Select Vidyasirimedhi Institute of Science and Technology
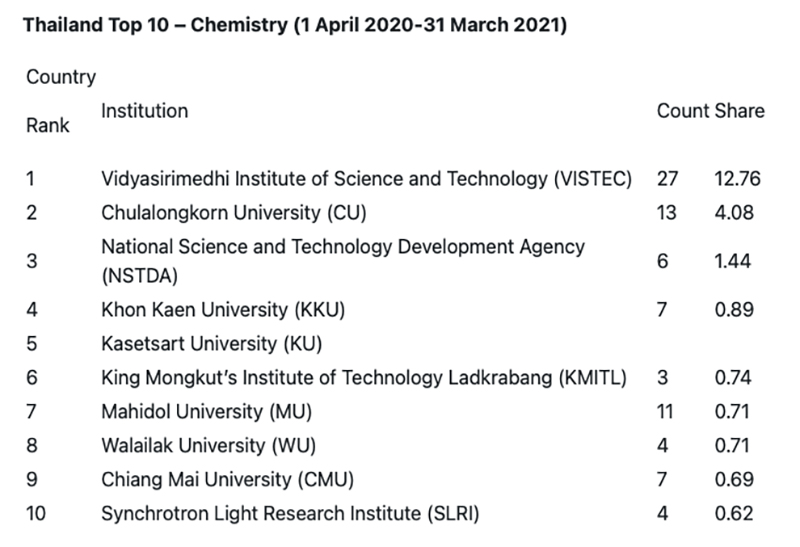The height and width of the screenshot is (547, 800). pos(367,179)
